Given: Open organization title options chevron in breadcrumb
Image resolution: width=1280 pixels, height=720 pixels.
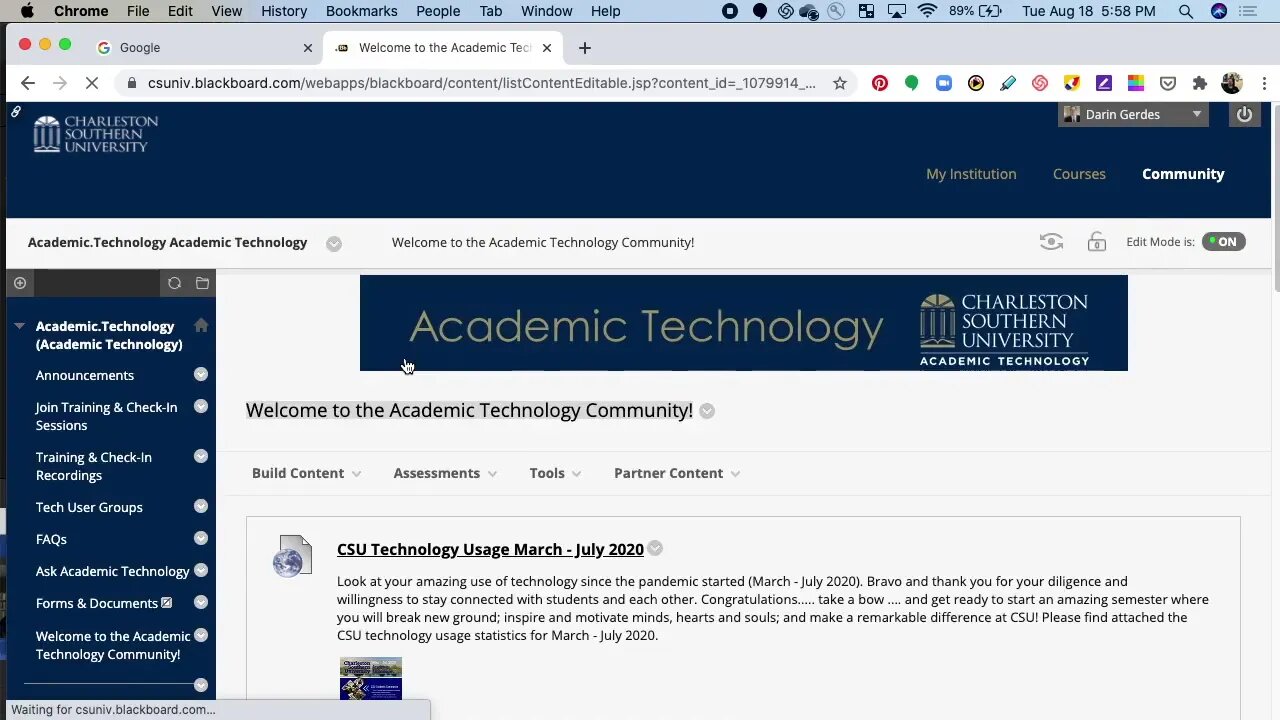Looking at the screenshot, I should 334,243.
